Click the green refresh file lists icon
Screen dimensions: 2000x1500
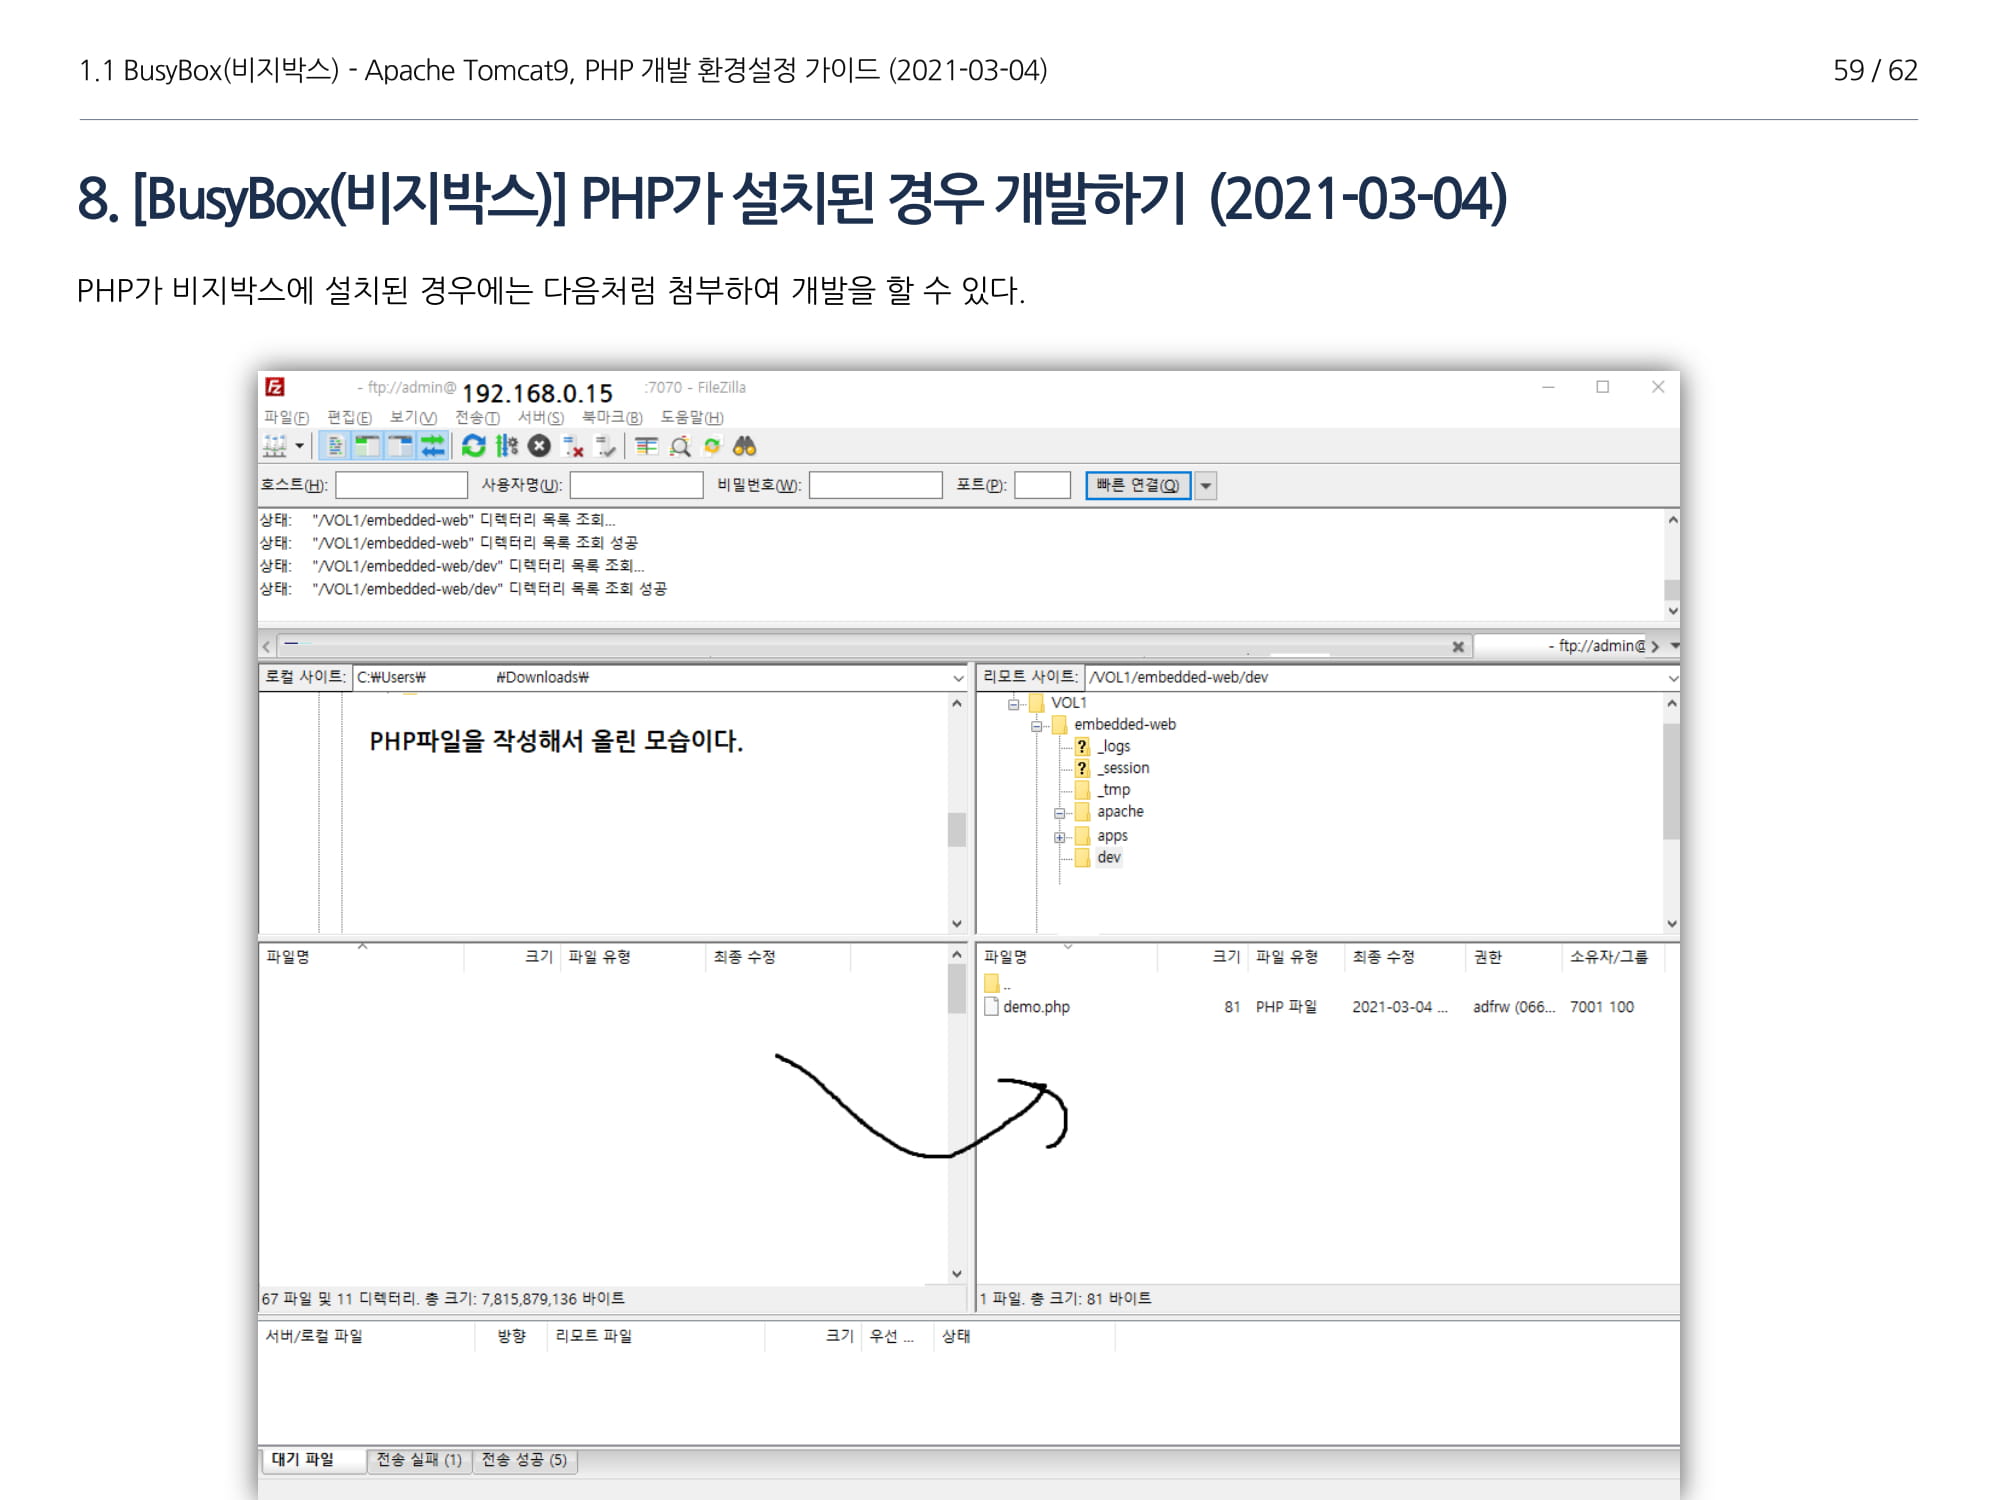[x=473, y=446]
